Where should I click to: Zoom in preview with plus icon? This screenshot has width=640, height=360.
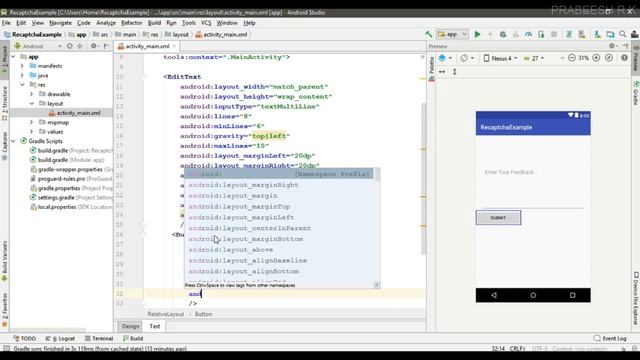(x=596, y=58)
